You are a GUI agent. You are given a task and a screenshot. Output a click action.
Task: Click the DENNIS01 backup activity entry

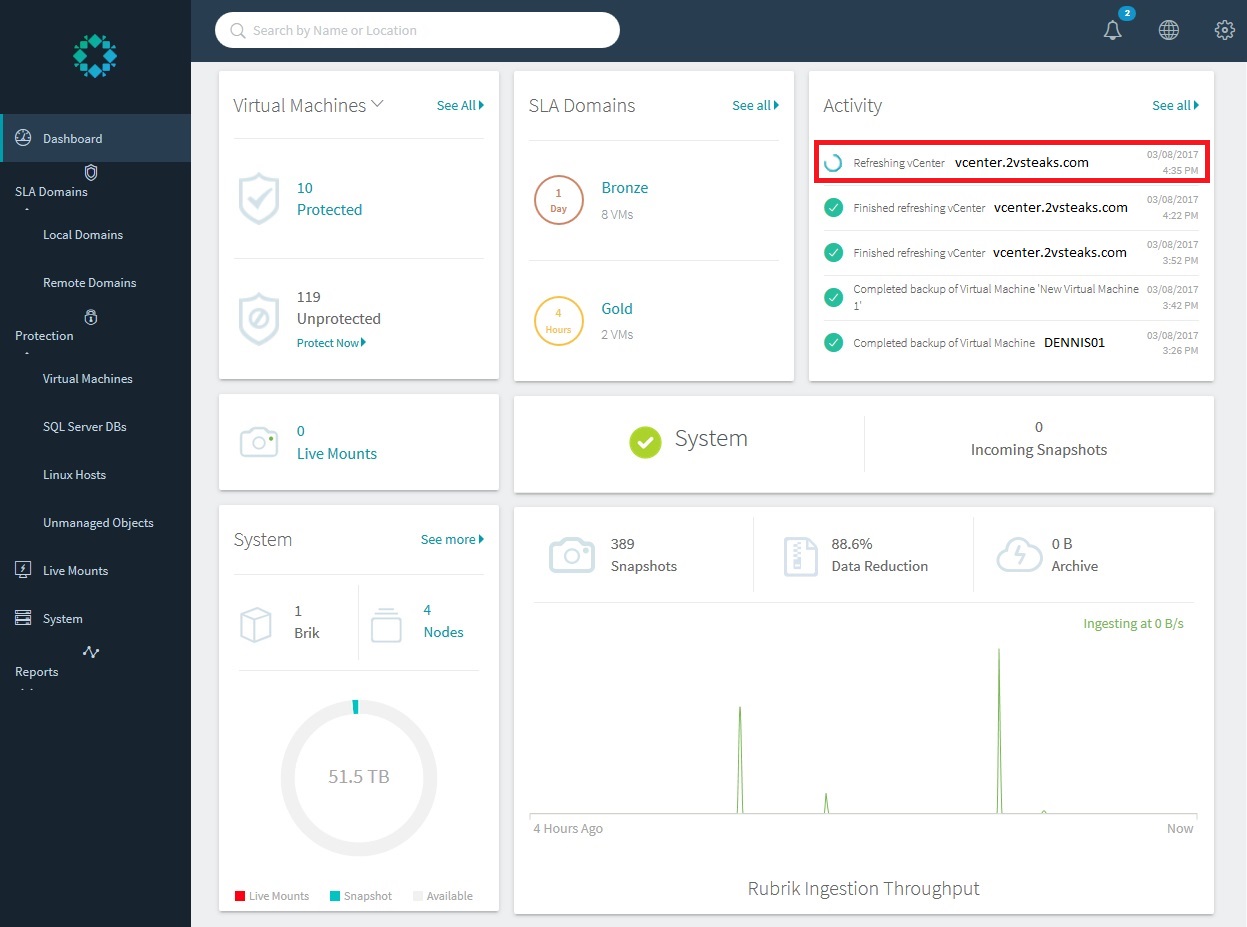tap(1011, 343)
